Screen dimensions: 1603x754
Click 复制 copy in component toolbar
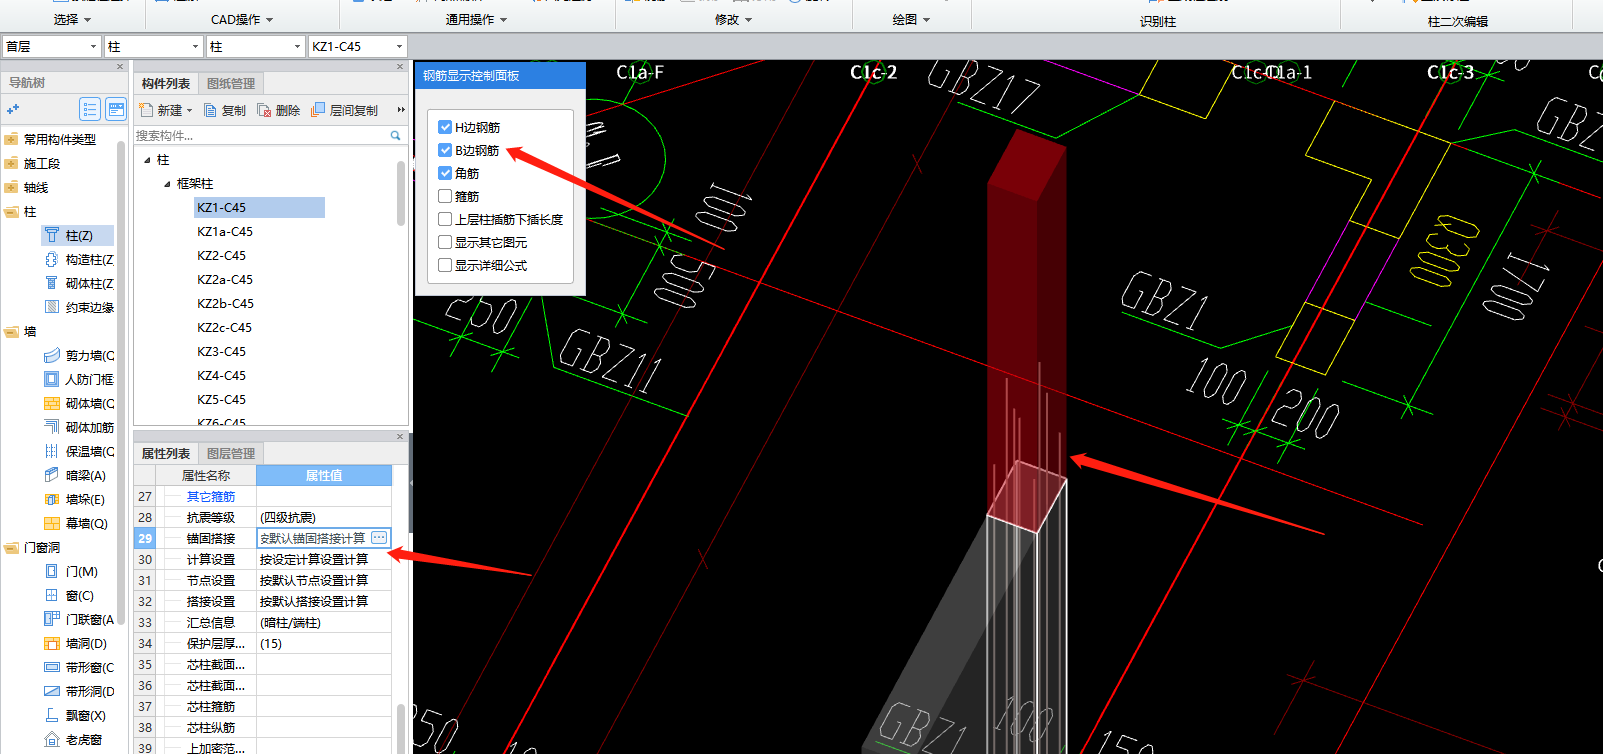[x=225, y=110]
